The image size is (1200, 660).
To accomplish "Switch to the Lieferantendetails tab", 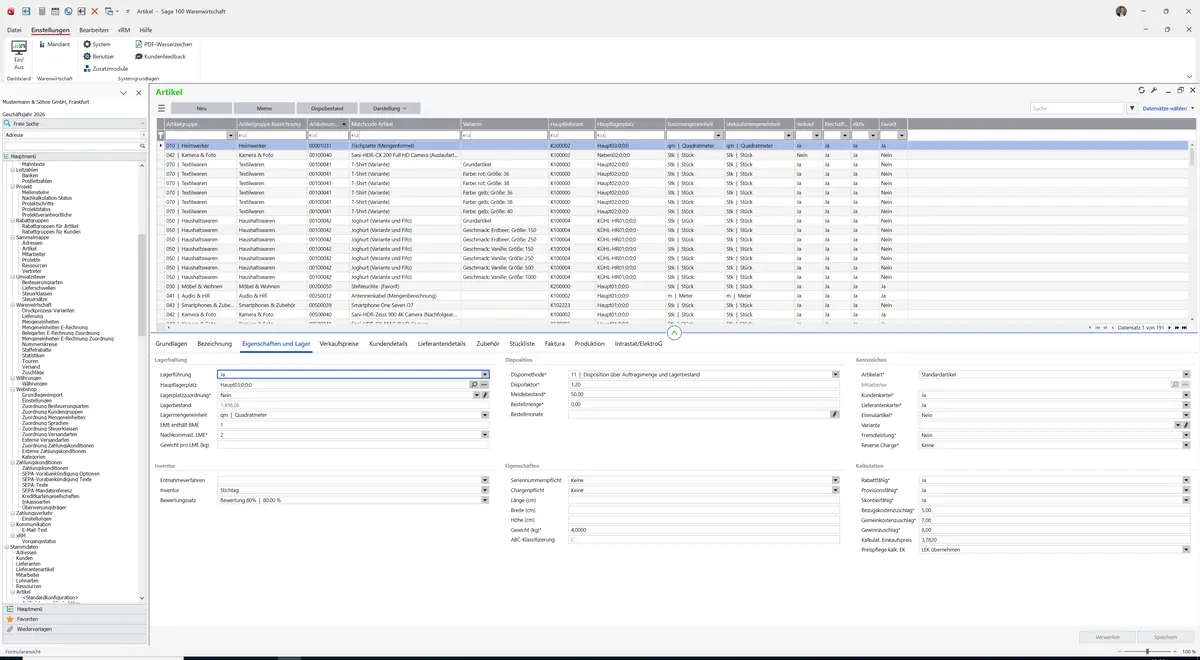I will pyautogui.click(x=442, y=343).
